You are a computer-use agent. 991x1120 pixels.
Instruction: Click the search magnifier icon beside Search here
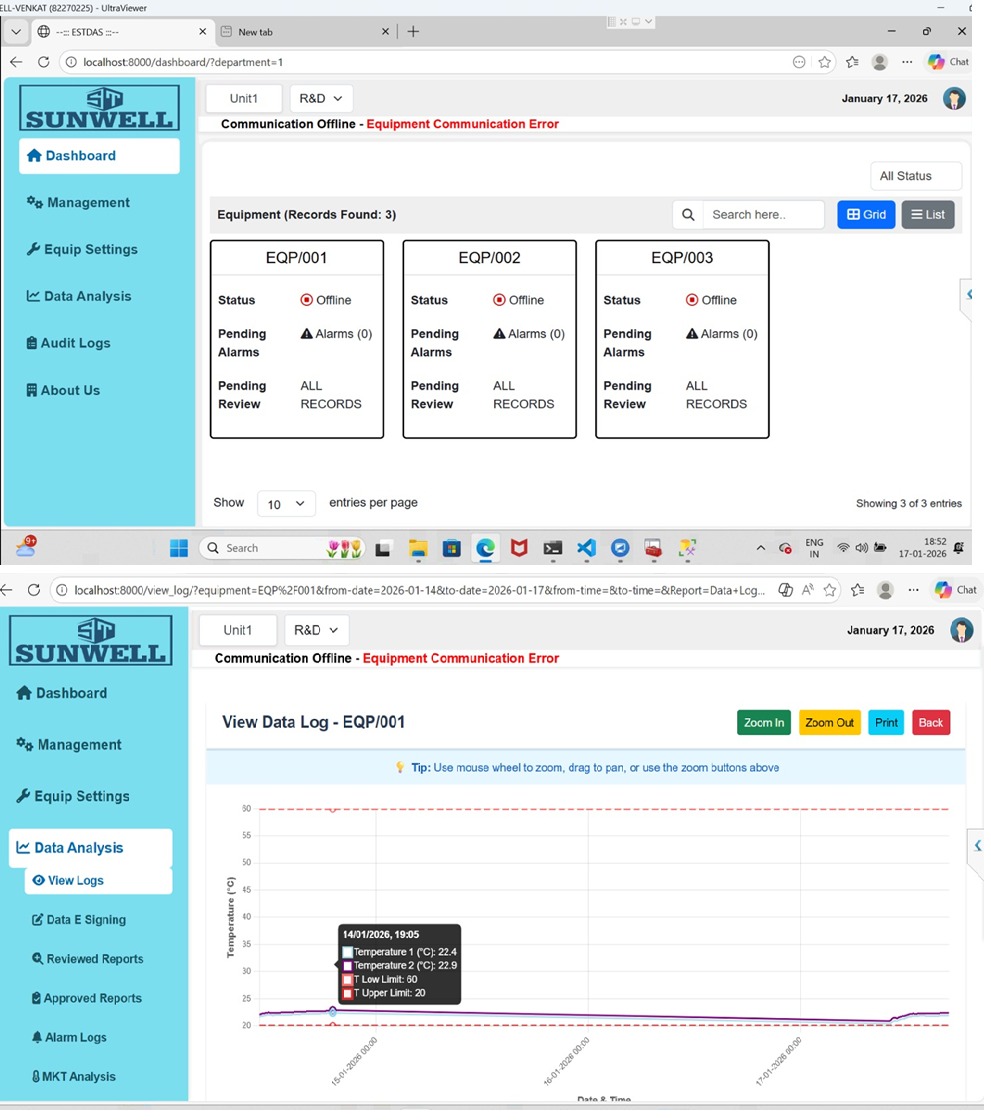pyautogui.click(x=688, y=215)
